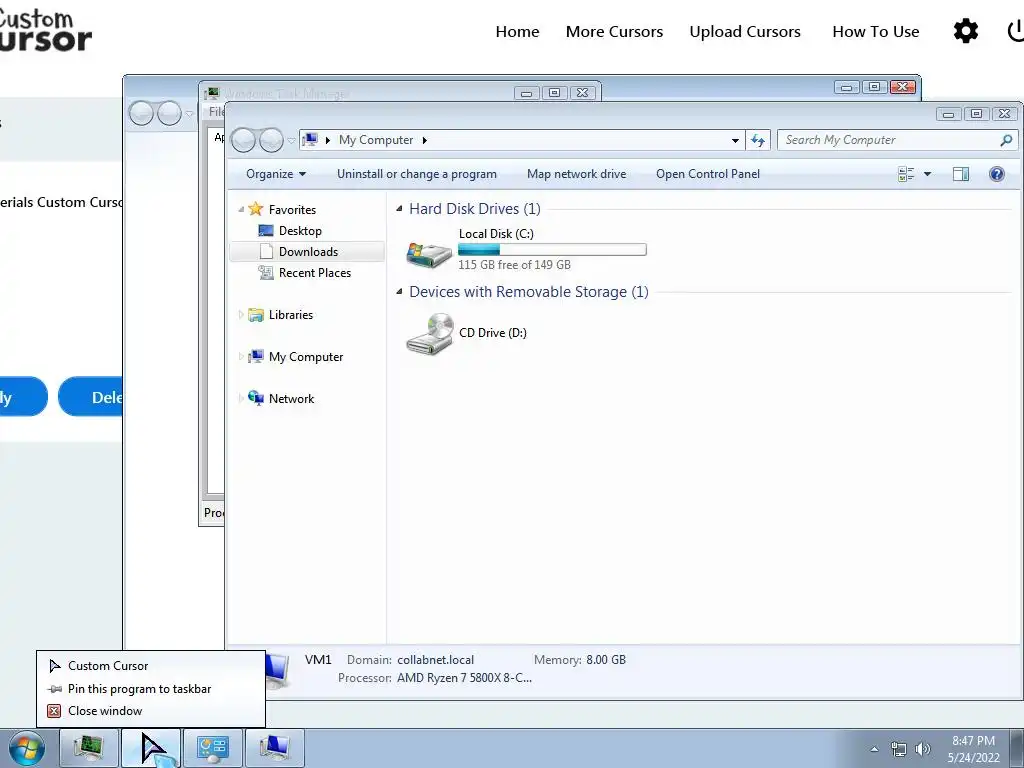Select the Local Disk (C:) drive icon
Screen dimensions: 1024x768
pos(429,253)
